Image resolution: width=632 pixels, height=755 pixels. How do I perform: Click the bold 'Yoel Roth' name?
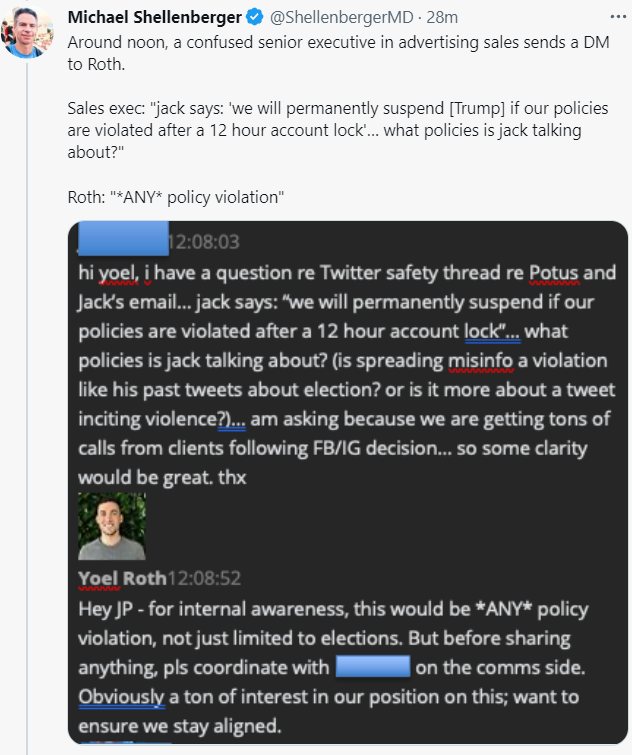(124, 580)
